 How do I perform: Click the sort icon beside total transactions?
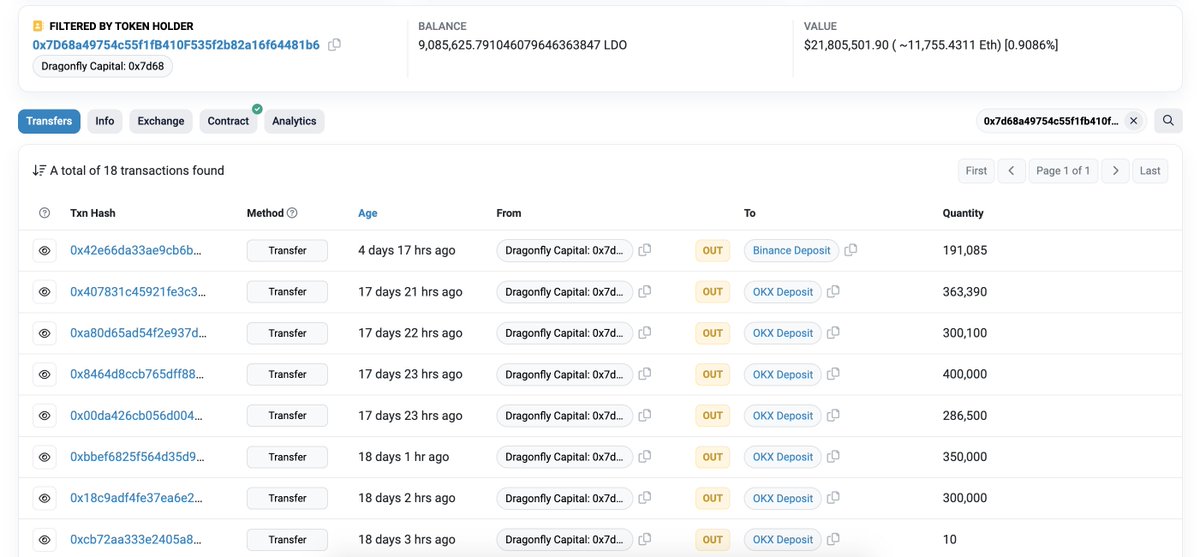39,171
